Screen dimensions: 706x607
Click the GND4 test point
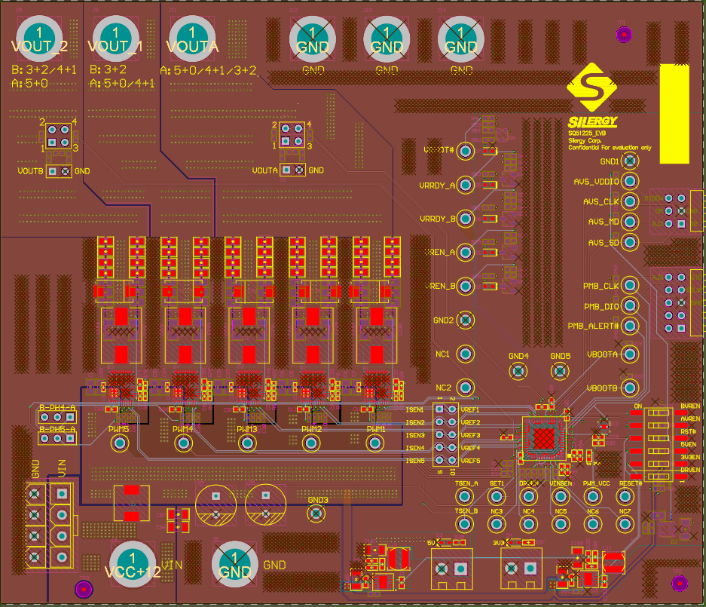pyautogui.click(x=517, y=371)
